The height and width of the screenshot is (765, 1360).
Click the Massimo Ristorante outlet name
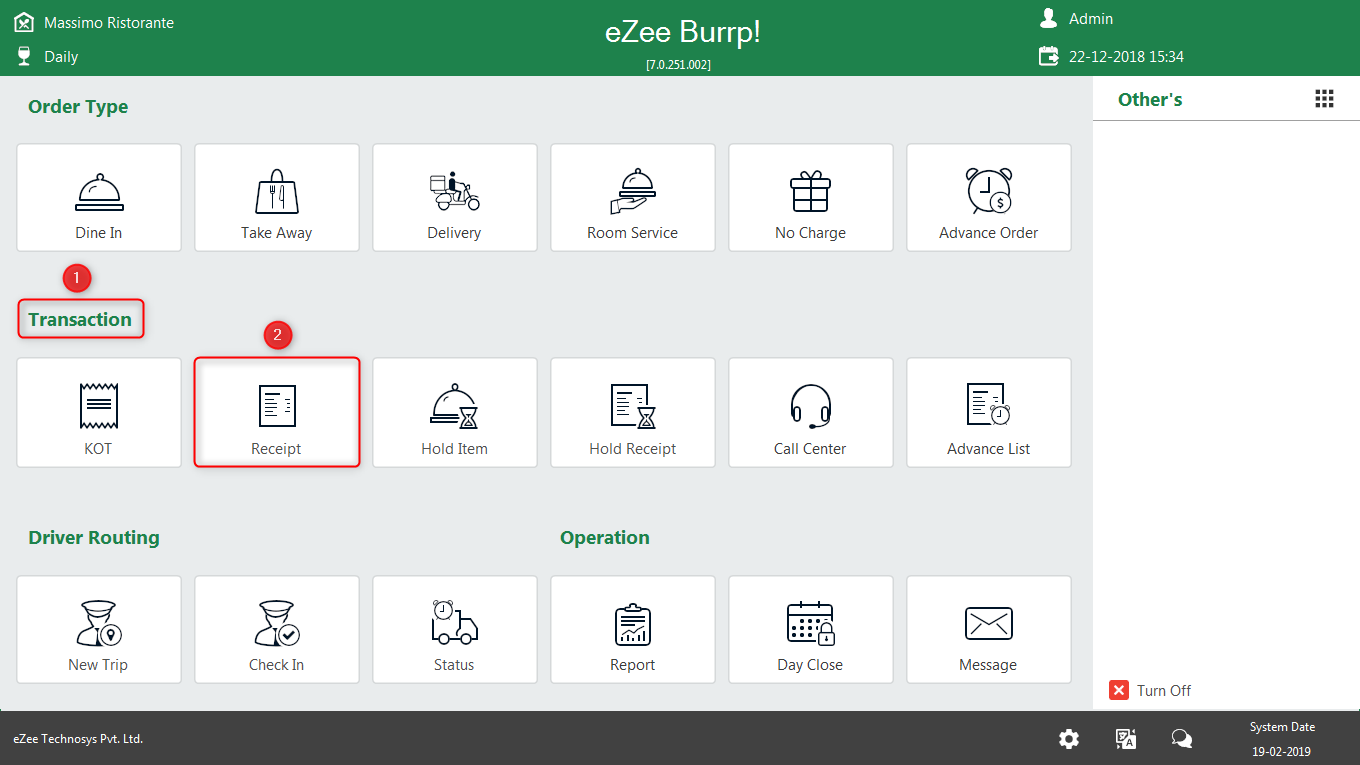[x=109, y=22]
